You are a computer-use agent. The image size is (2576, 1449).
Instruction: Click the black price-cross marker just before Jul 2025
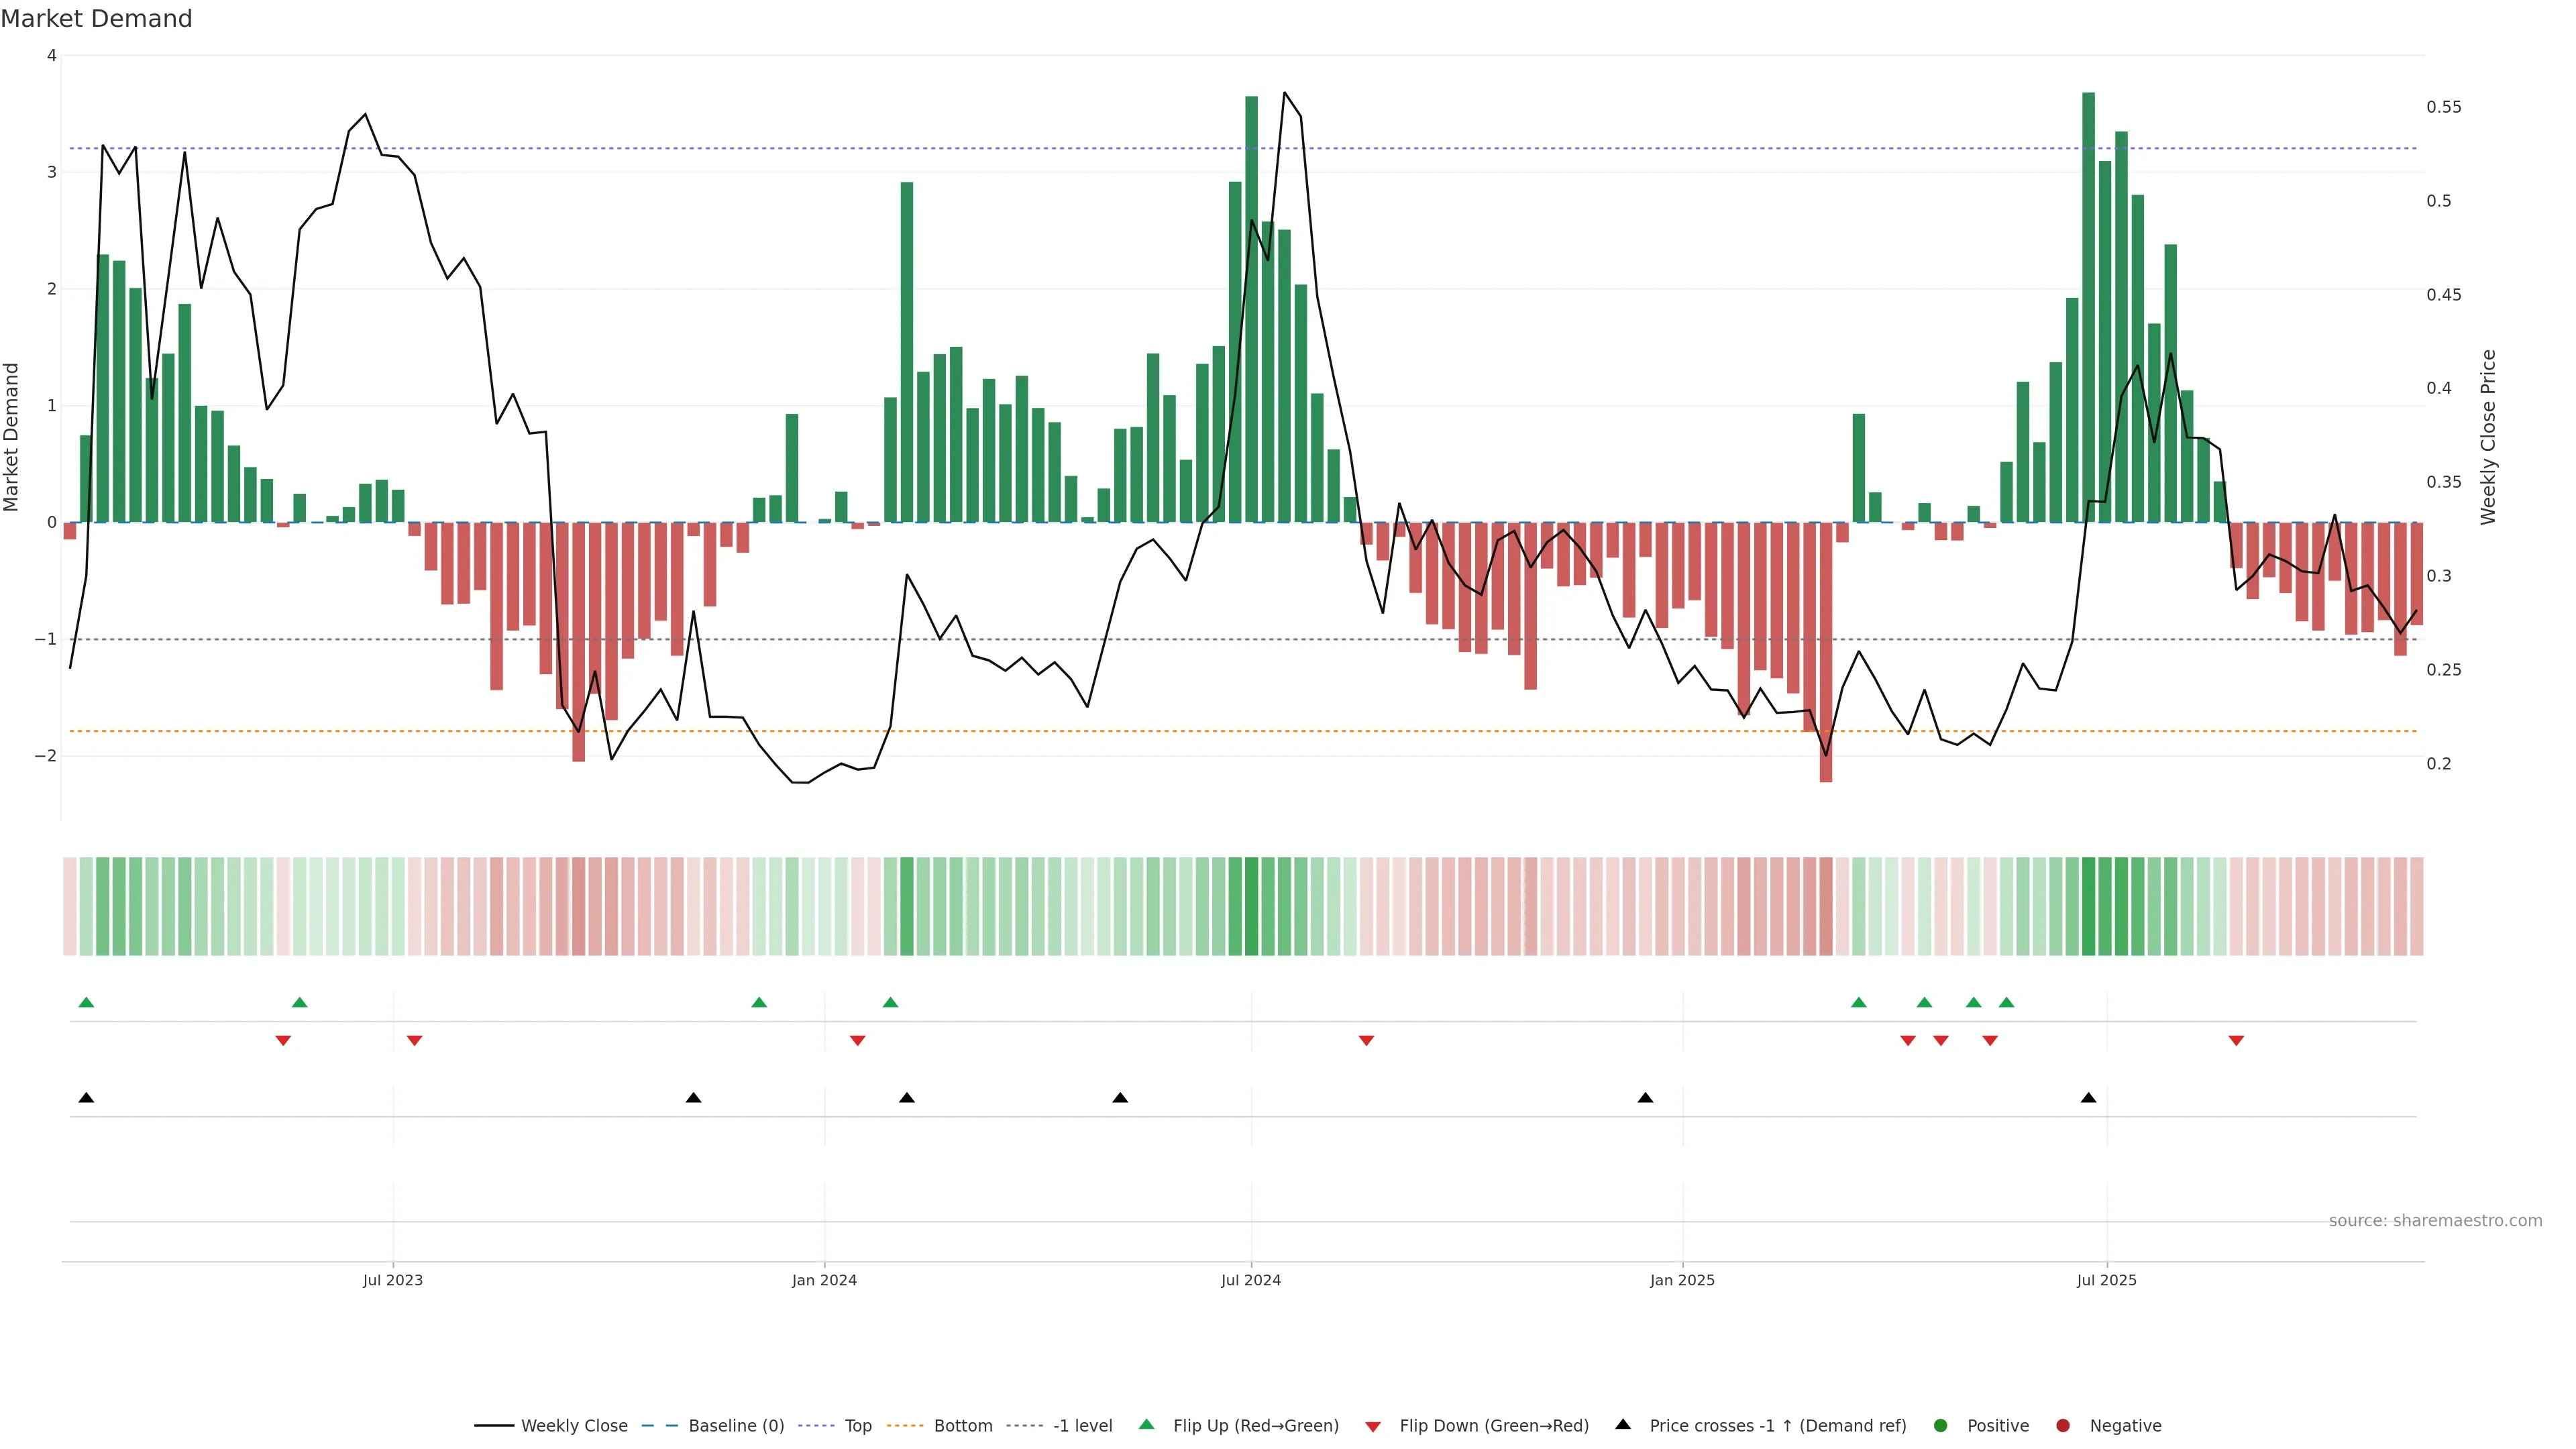(x=2088, y=1098)
